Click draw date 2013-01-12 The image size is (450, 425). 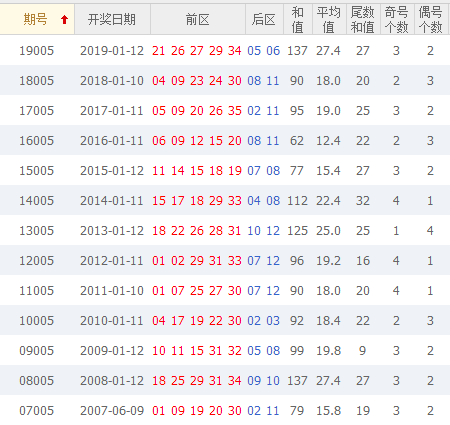tap(112, 231)
